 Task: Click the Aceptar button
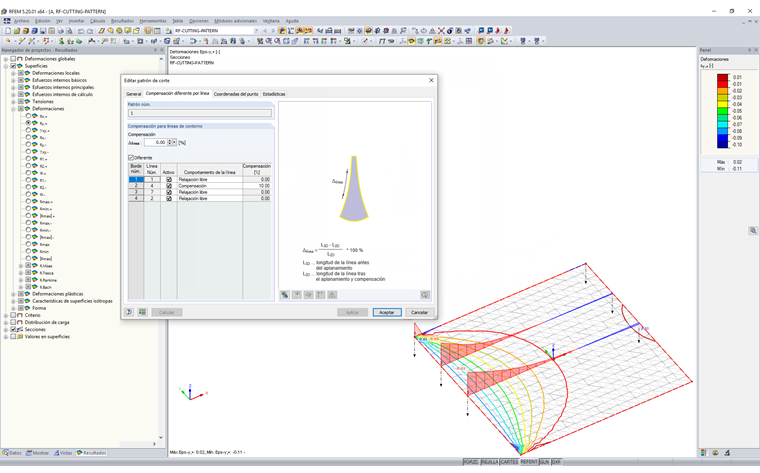pos(387,312)
